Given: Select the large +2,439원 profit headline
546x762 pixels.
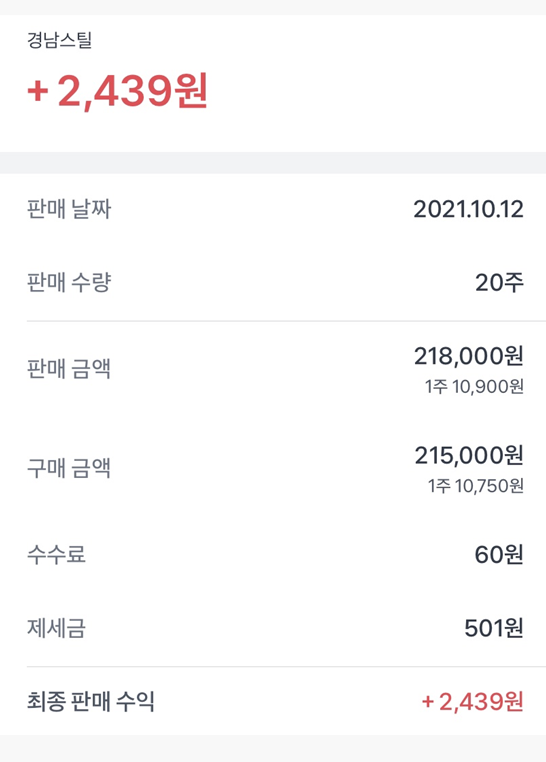Looking at the screenshot, I should click(118, 91).
